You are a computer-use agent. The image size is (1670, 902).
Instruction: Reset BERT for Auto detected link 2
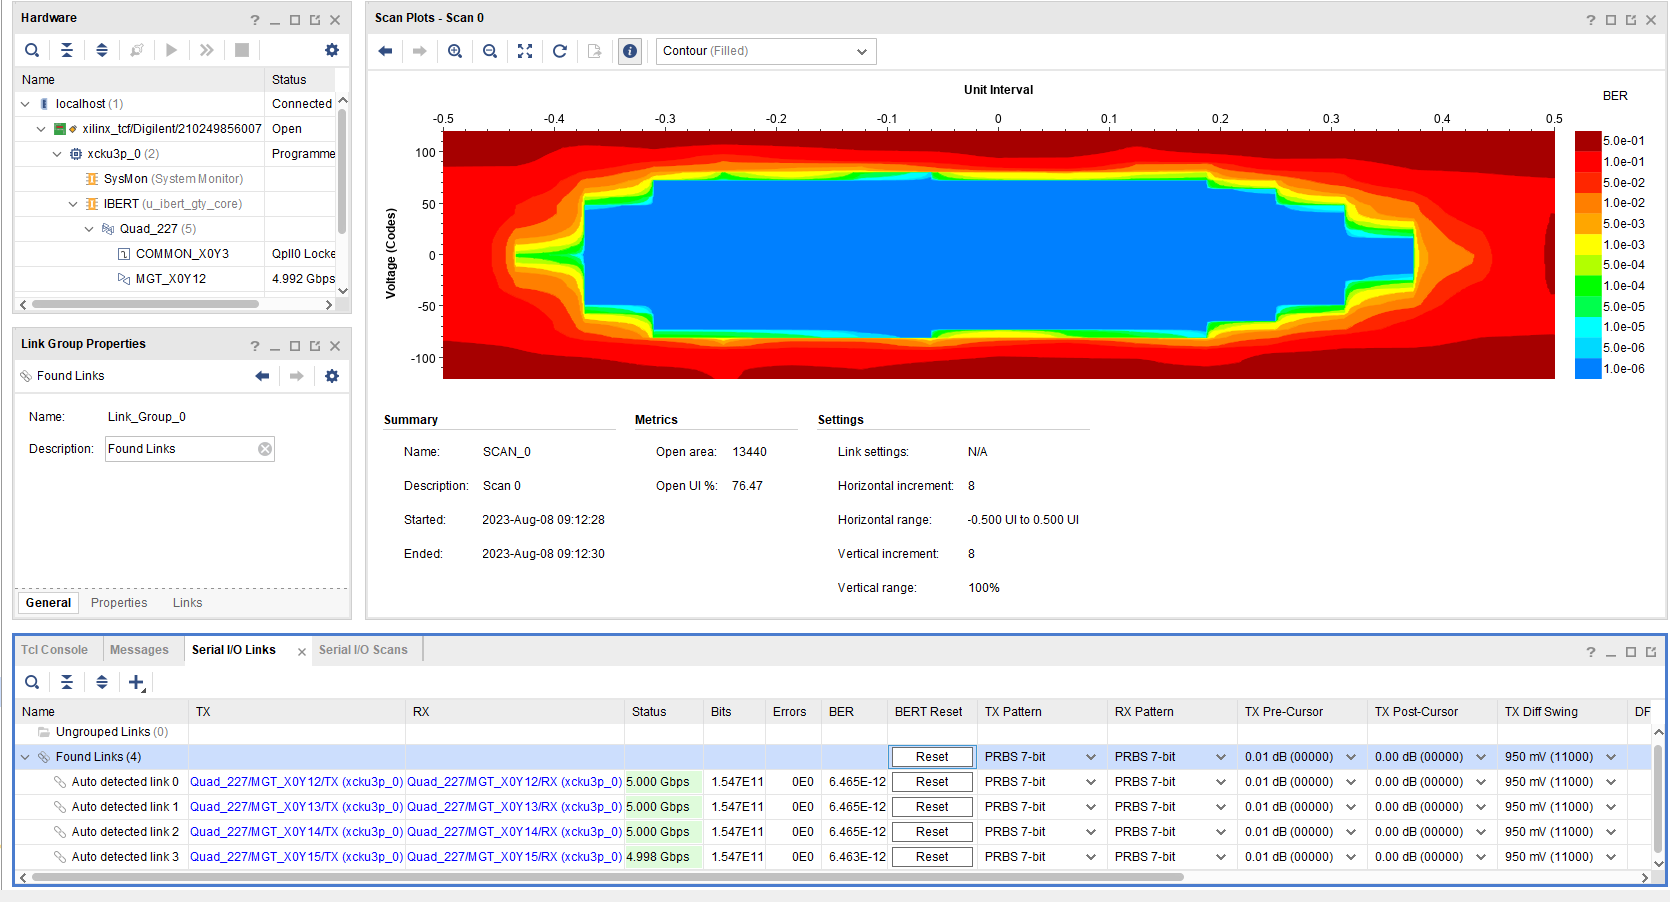(932, 832)
